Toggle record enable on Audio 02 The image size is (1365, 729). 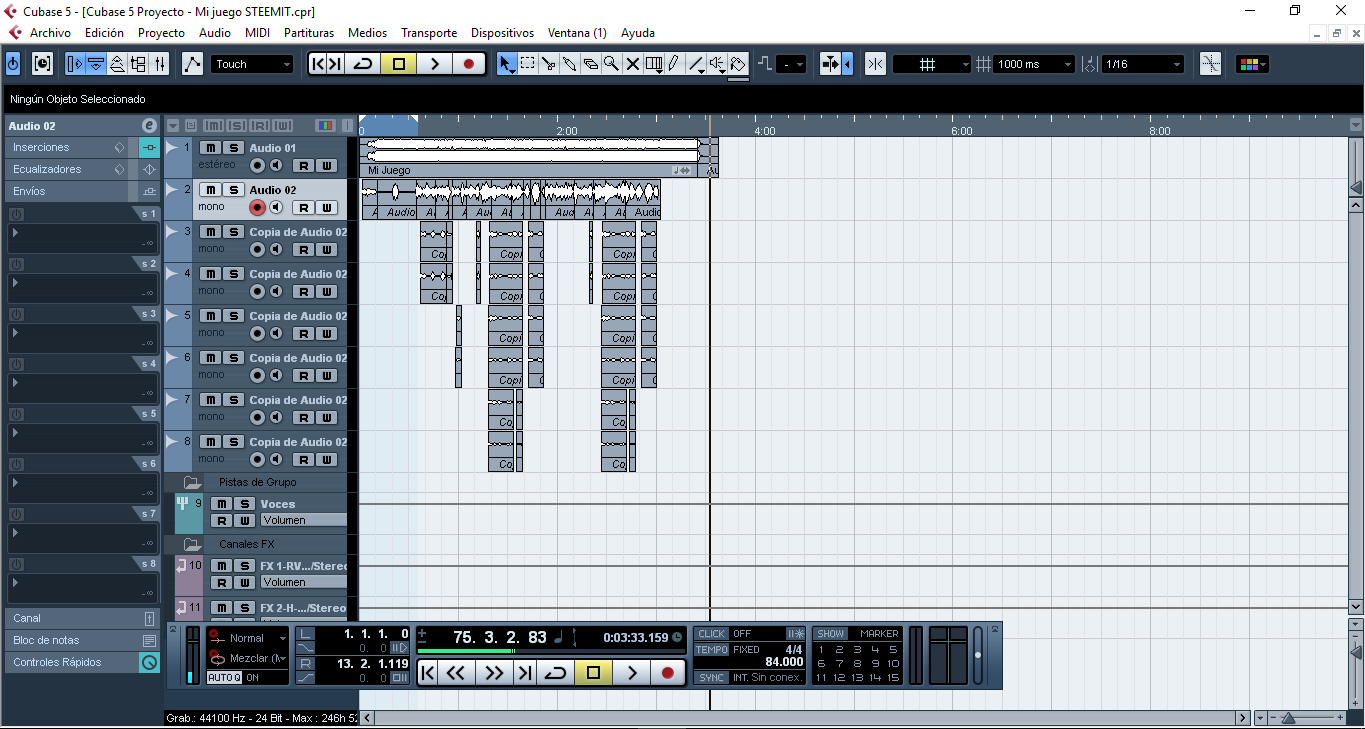pyautogui.click(x=257, y=208)
